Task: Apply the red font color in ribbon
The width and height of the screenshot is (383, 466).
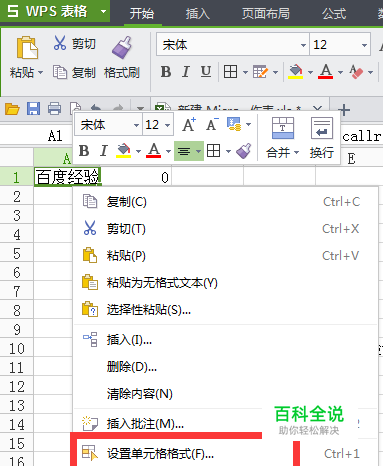Action: coord(326,72)
